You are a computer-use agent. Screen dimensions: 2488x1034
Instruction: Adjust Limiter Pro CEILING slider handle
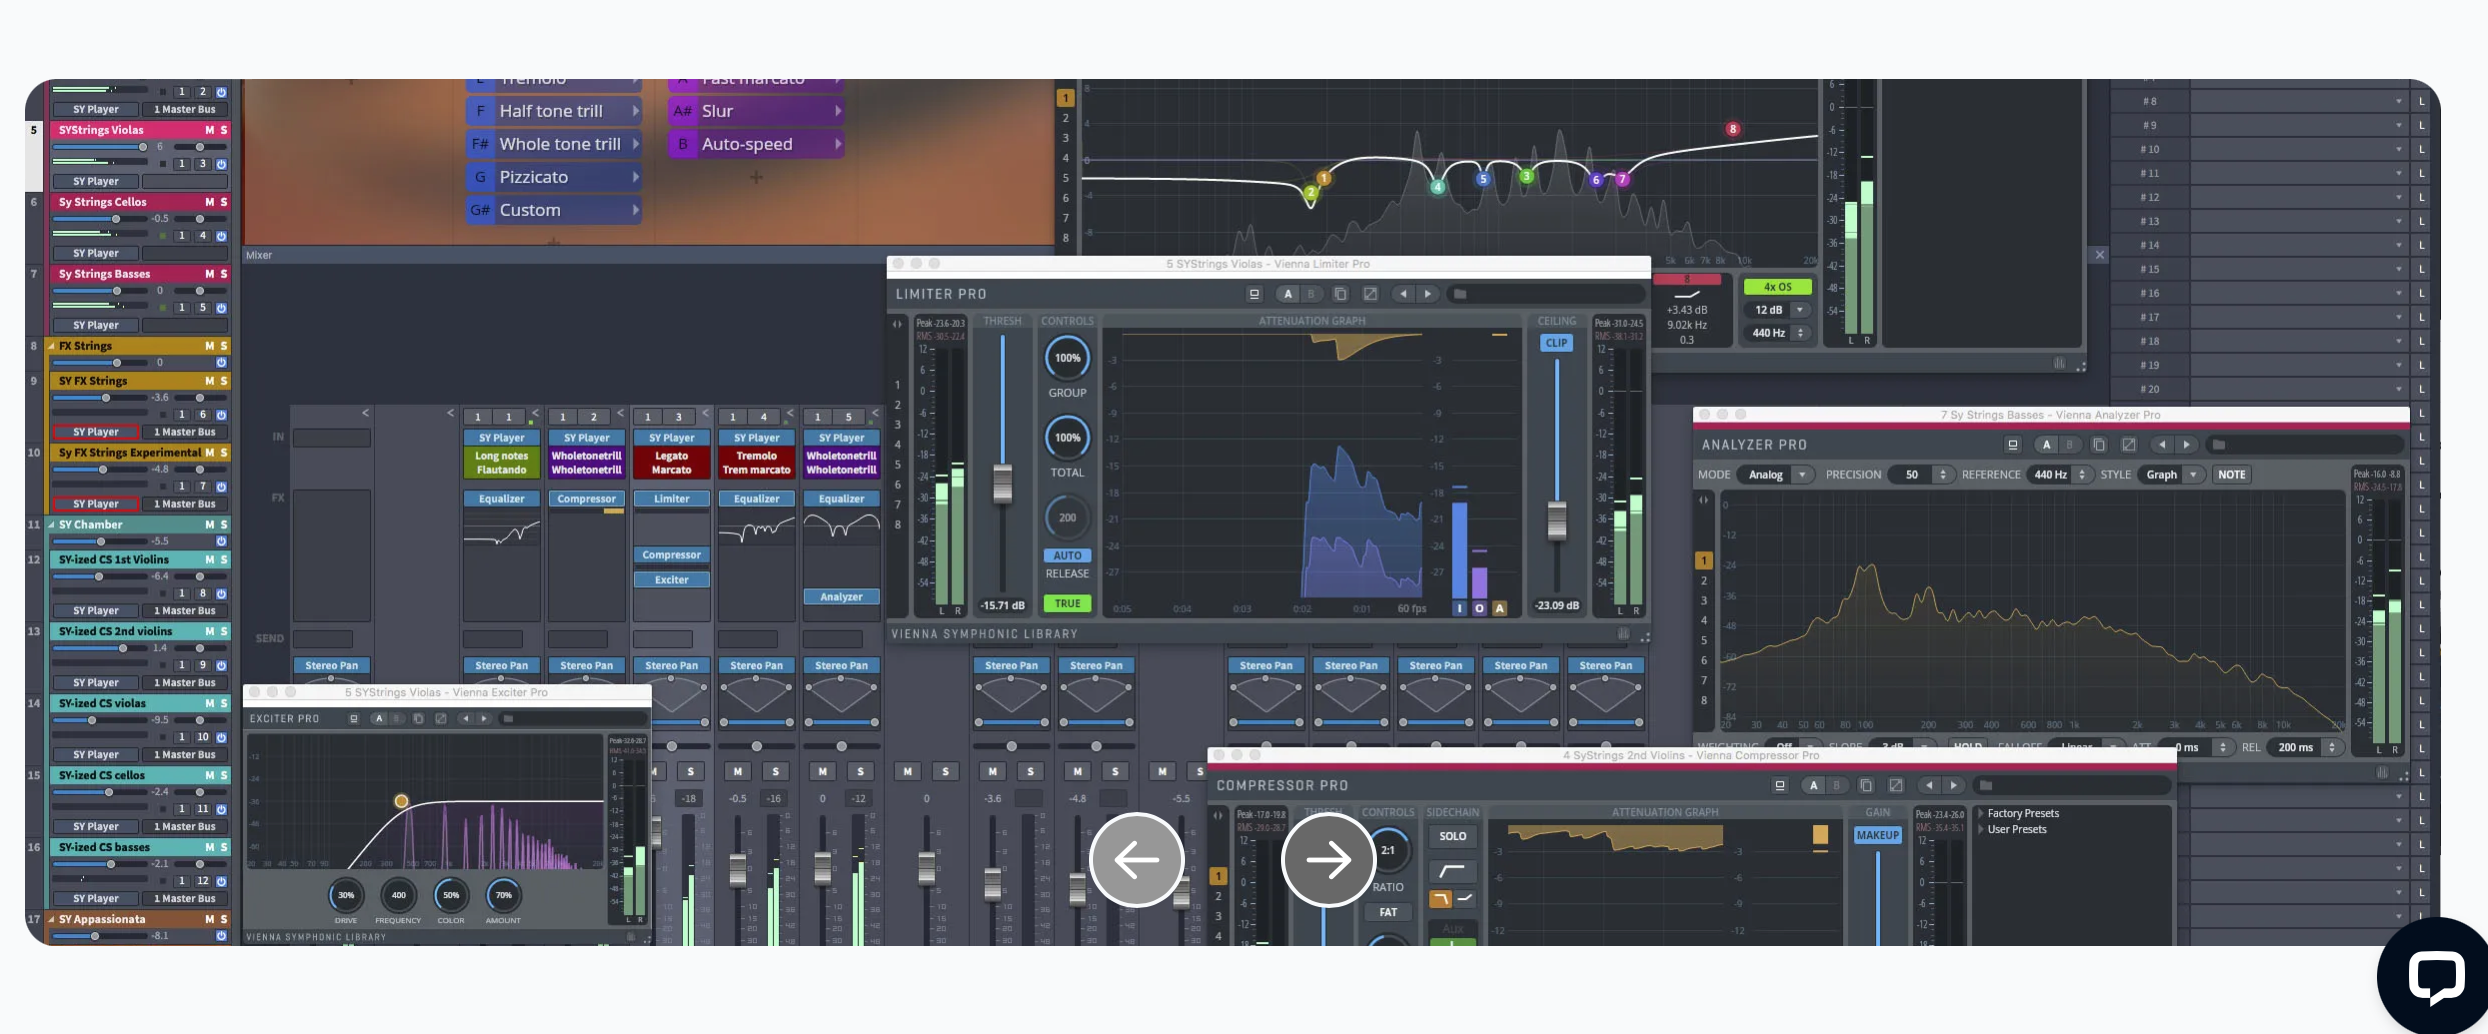pyautogui.click(x=1557, y=521)
